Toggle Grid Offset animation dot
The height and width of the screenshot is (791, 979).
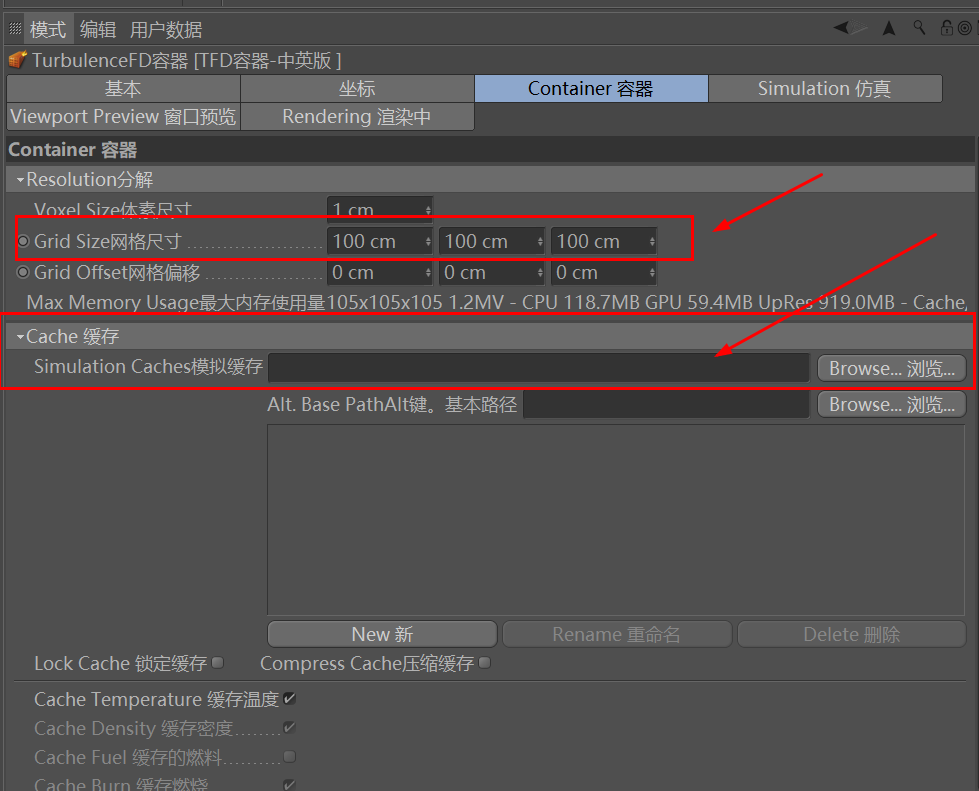tap(23, 272)
